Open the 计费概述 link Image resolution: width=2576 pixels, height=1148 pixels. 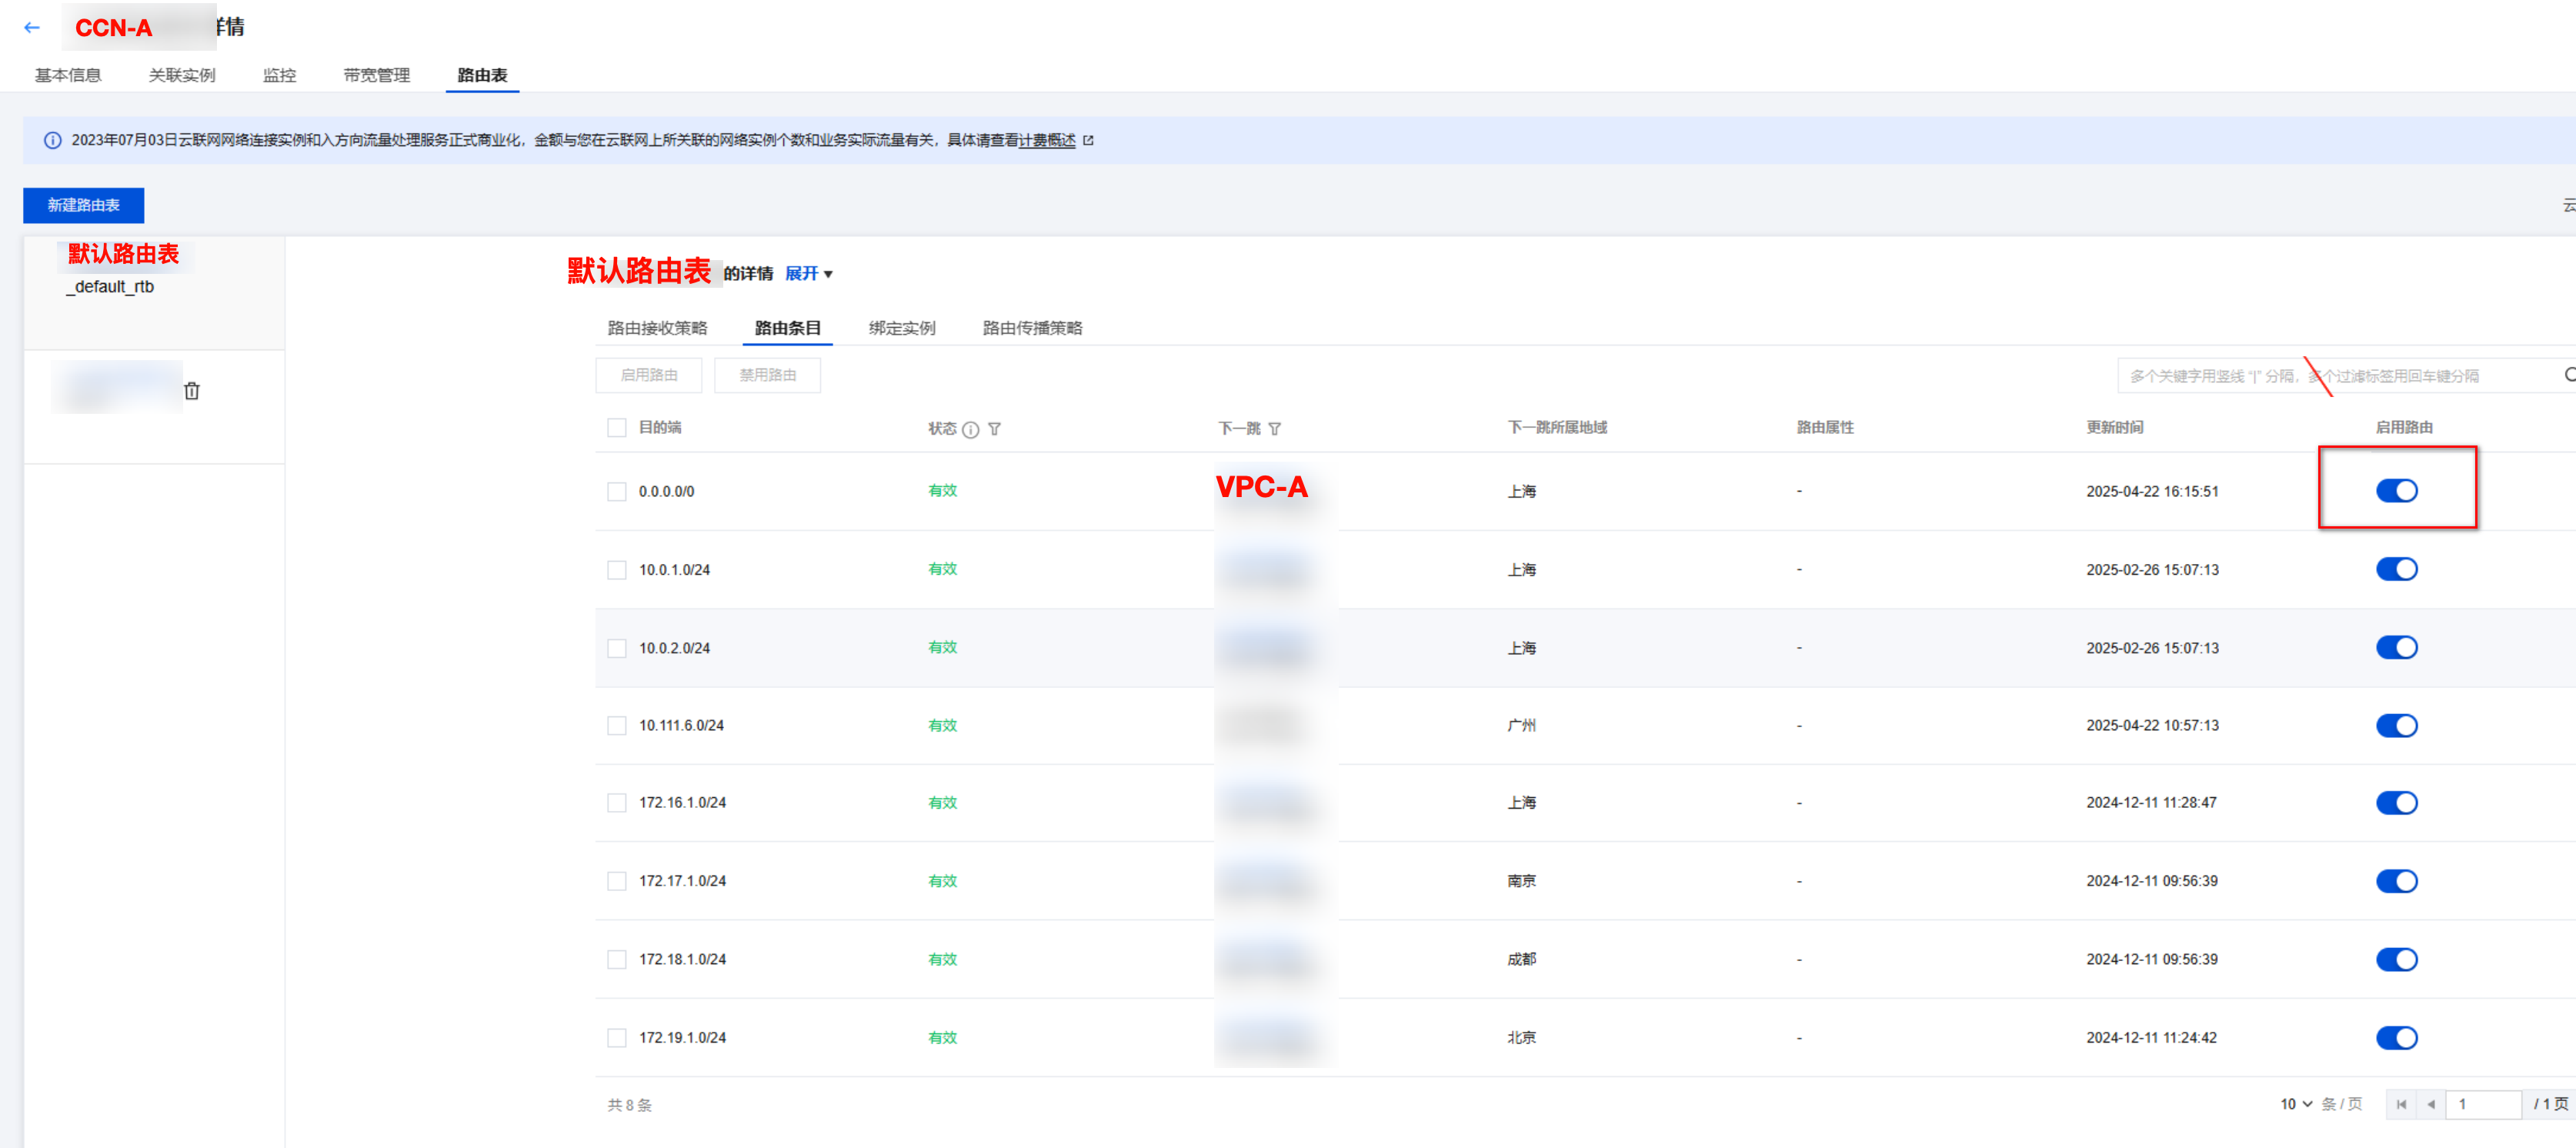(x=1046, y=141)
